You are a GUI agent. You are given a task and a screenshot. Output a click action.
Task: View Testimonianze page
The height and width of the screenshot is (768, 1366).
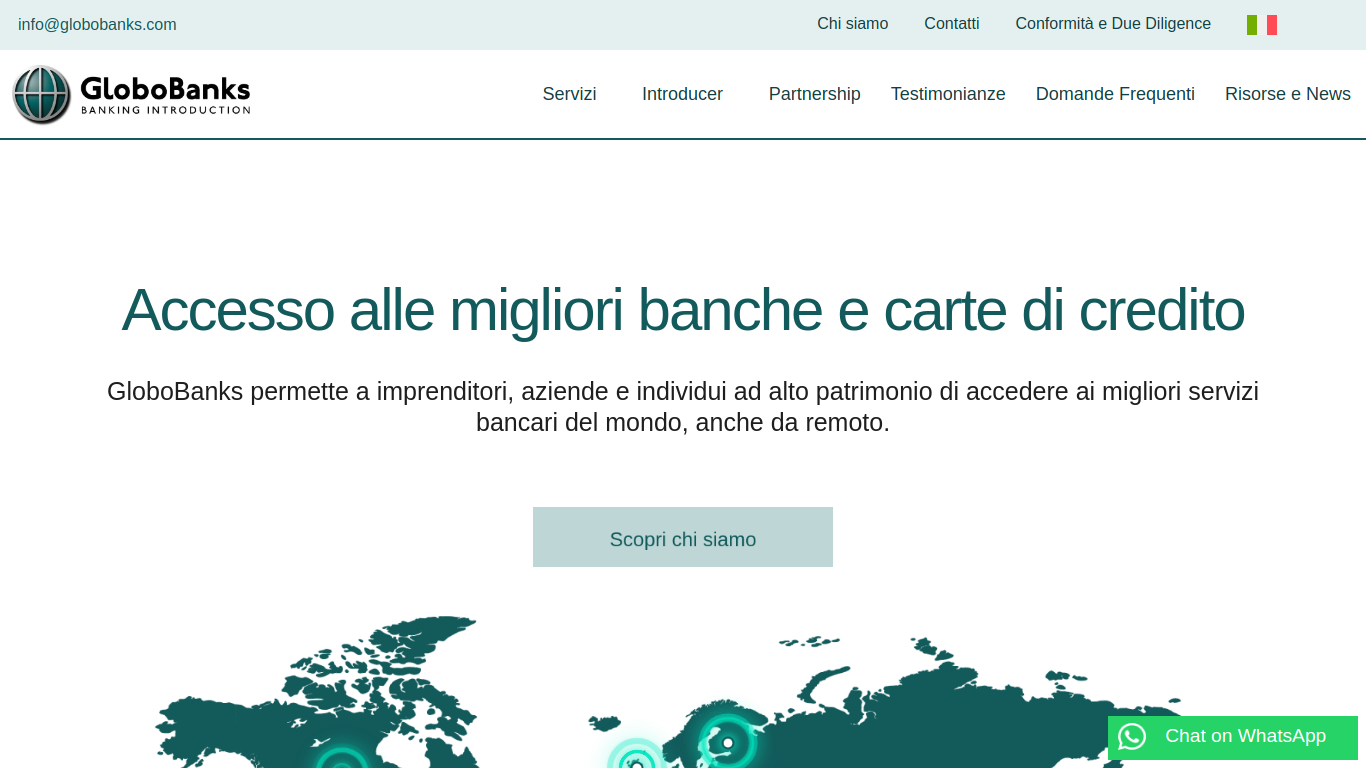[948, 94]
